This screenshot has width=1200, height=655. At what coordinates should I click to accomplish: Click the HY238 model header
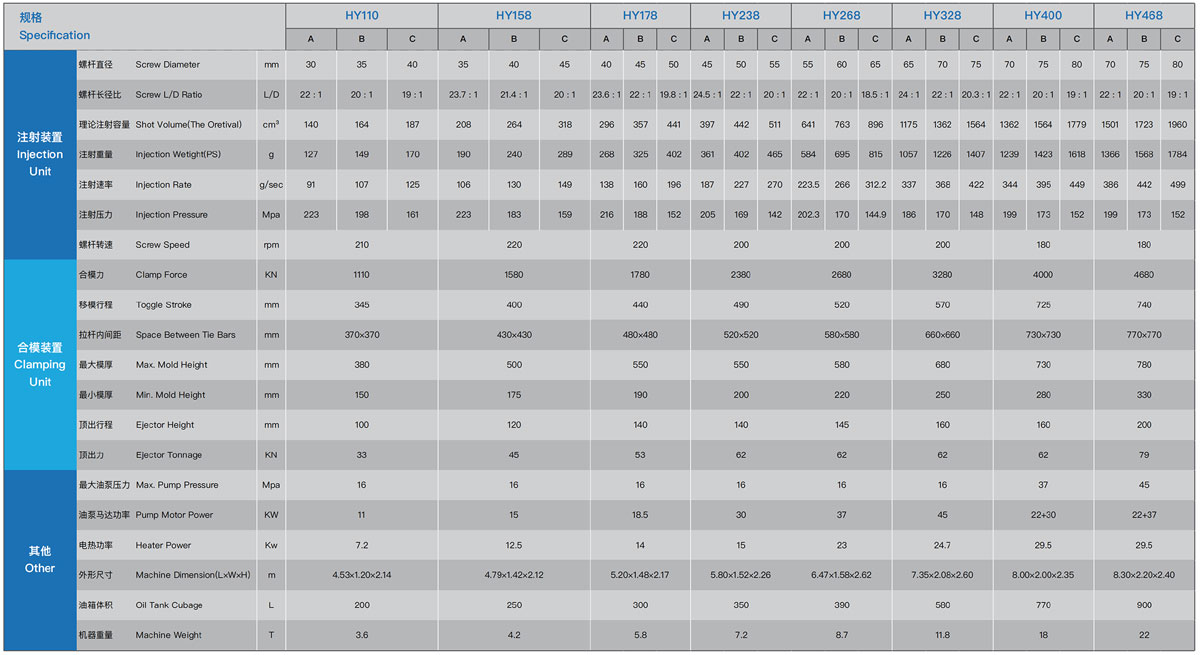coord(740,16)
